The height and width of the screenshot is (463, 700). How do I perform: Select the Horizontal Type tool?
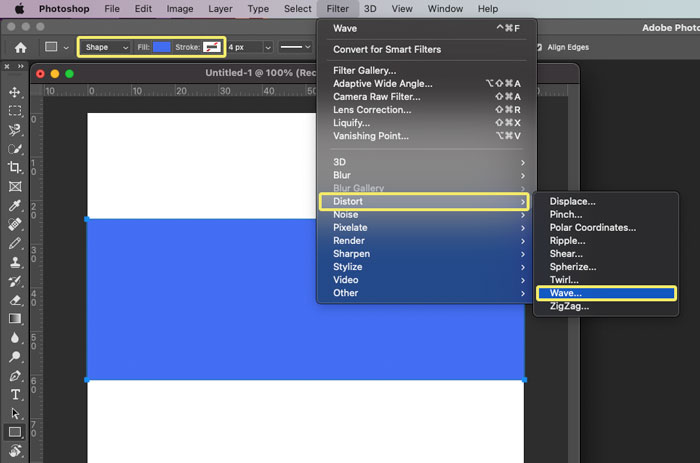pos(15,395)
